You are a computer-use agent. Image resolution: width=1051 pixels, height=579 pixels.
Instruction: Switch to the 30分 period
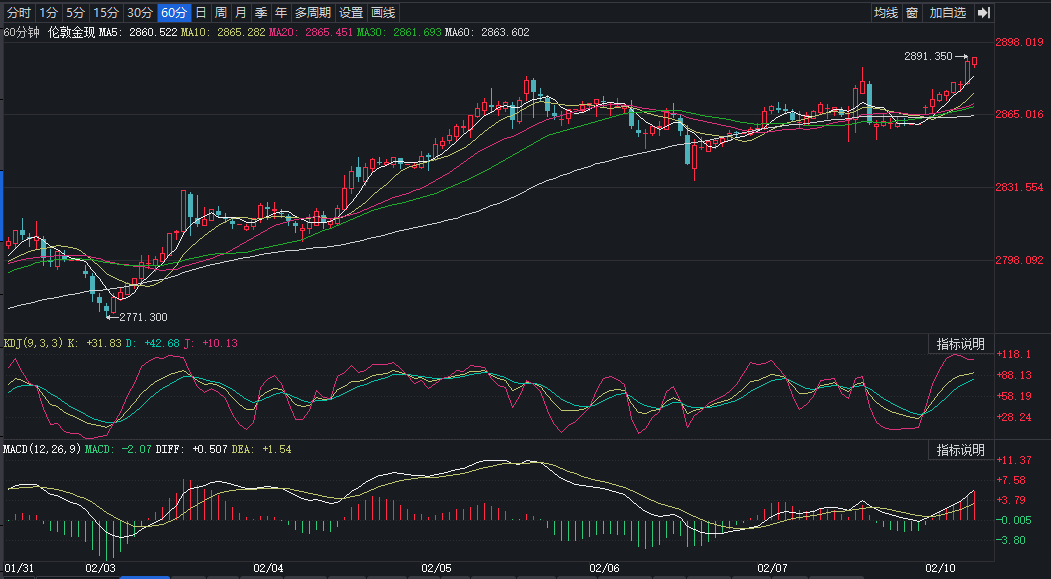click(140, 12)
